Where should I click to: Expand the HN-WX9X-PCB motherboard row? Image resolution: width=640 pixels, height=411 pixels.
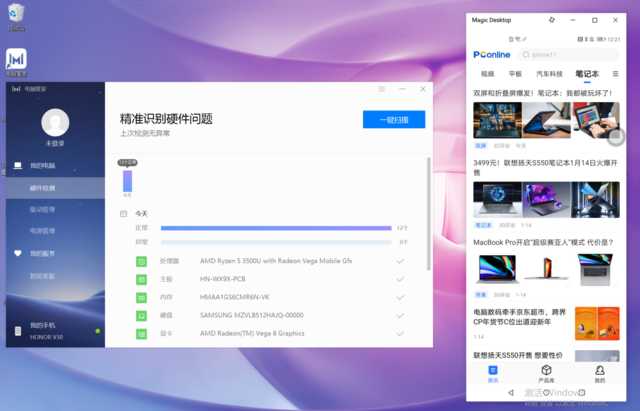pyautogui.click(x=400, y=279)
